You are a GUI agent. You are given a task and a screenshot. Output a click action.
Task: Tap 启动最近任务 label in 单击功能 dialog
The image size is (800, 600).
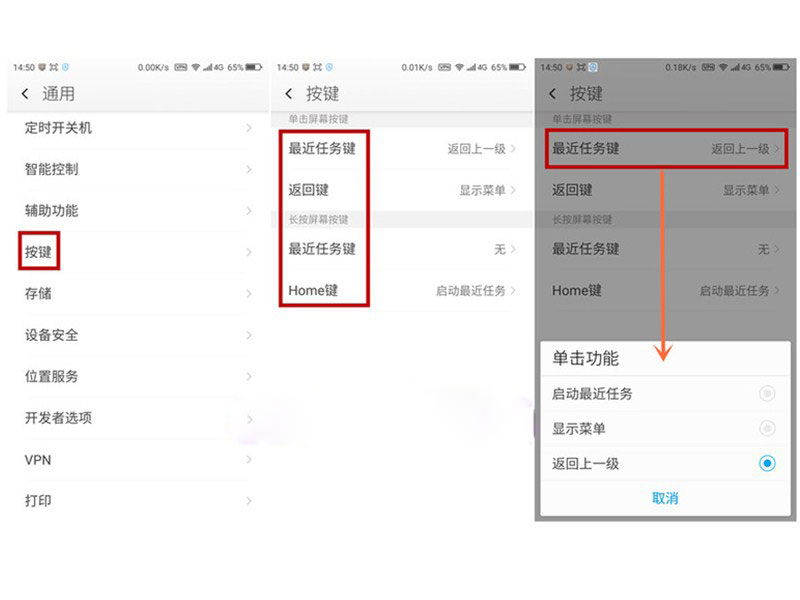(x=592, y=394)
